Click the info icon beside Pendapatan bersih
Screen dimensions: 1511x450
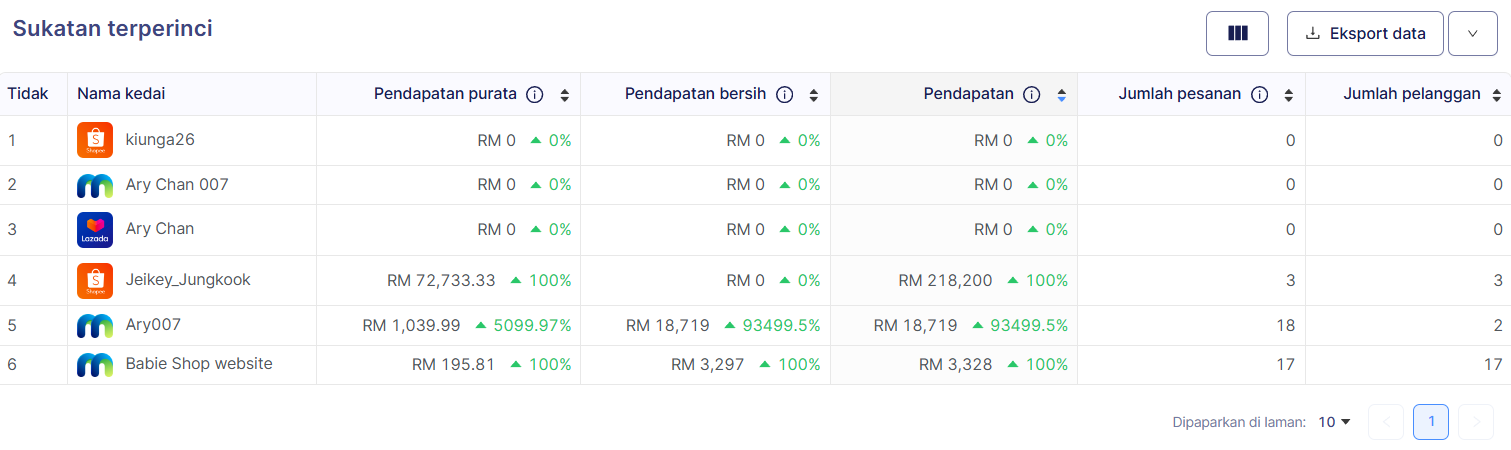(x=785, y=95)
